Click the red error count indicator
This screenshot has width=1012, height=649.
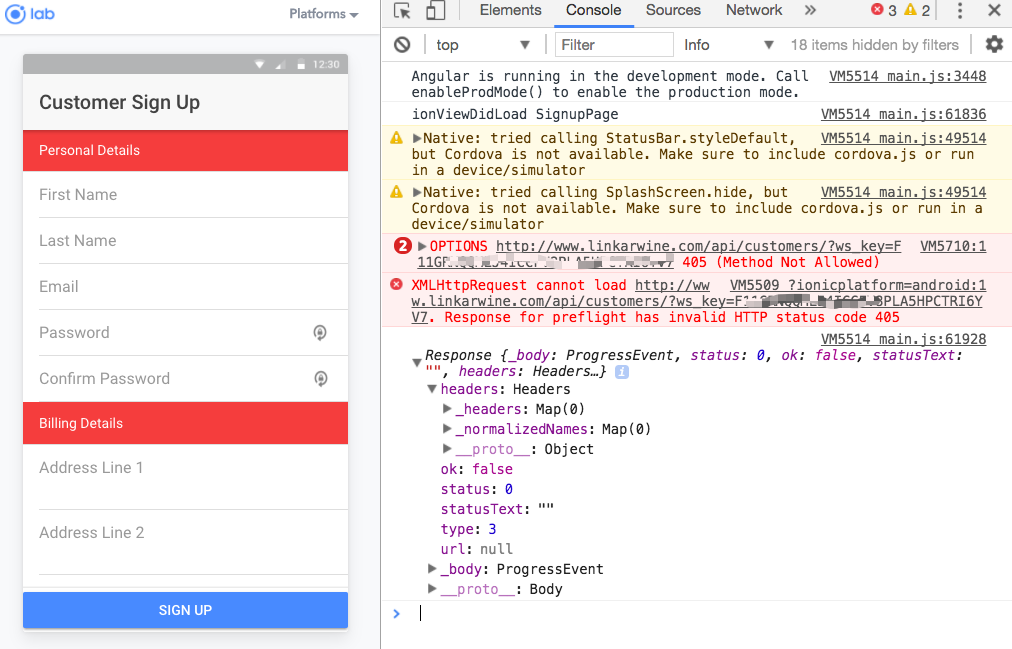click(x=883, y=11)
